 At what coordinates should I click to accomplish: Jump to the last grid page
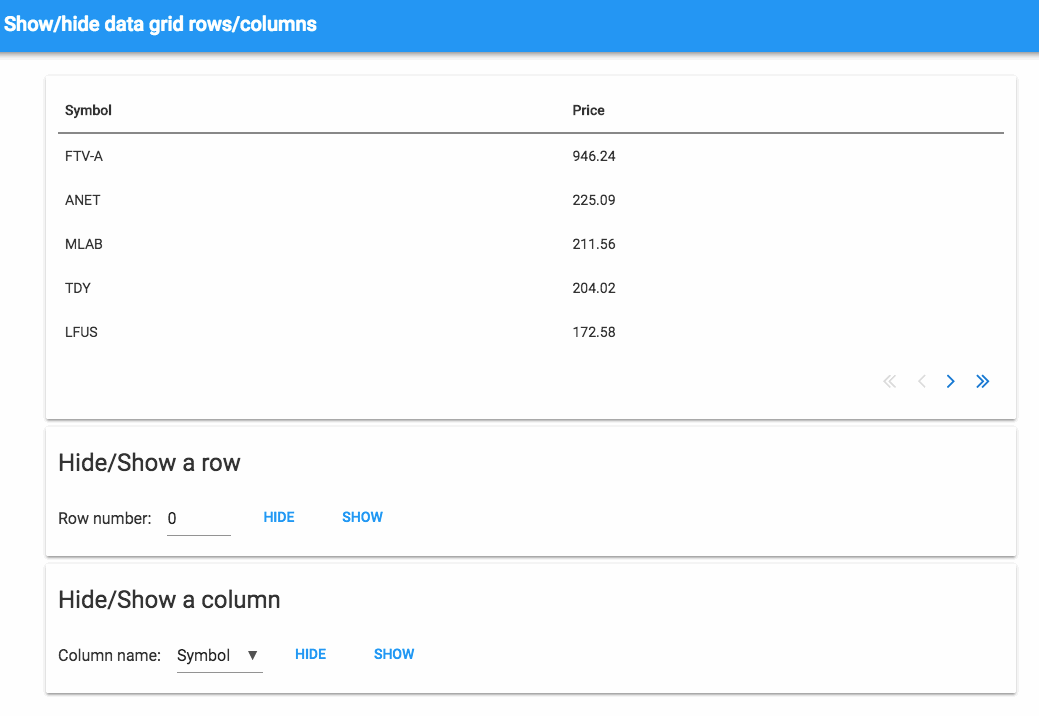tap(983, 381)
